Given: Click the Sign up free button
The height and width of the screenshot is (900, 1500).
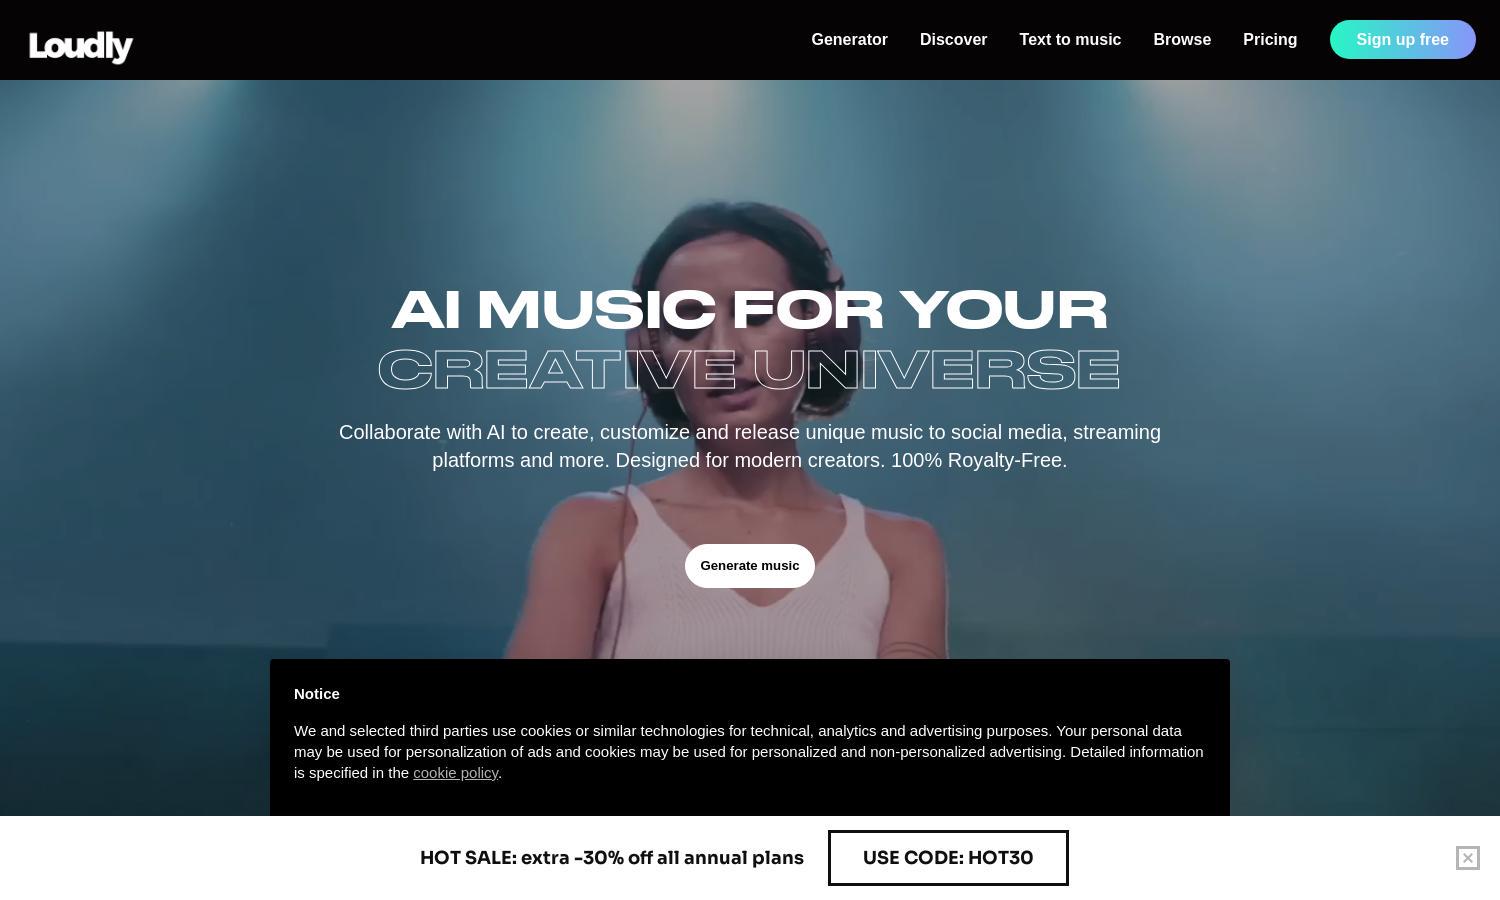Looking at the screenshot, I should 1402,40.
